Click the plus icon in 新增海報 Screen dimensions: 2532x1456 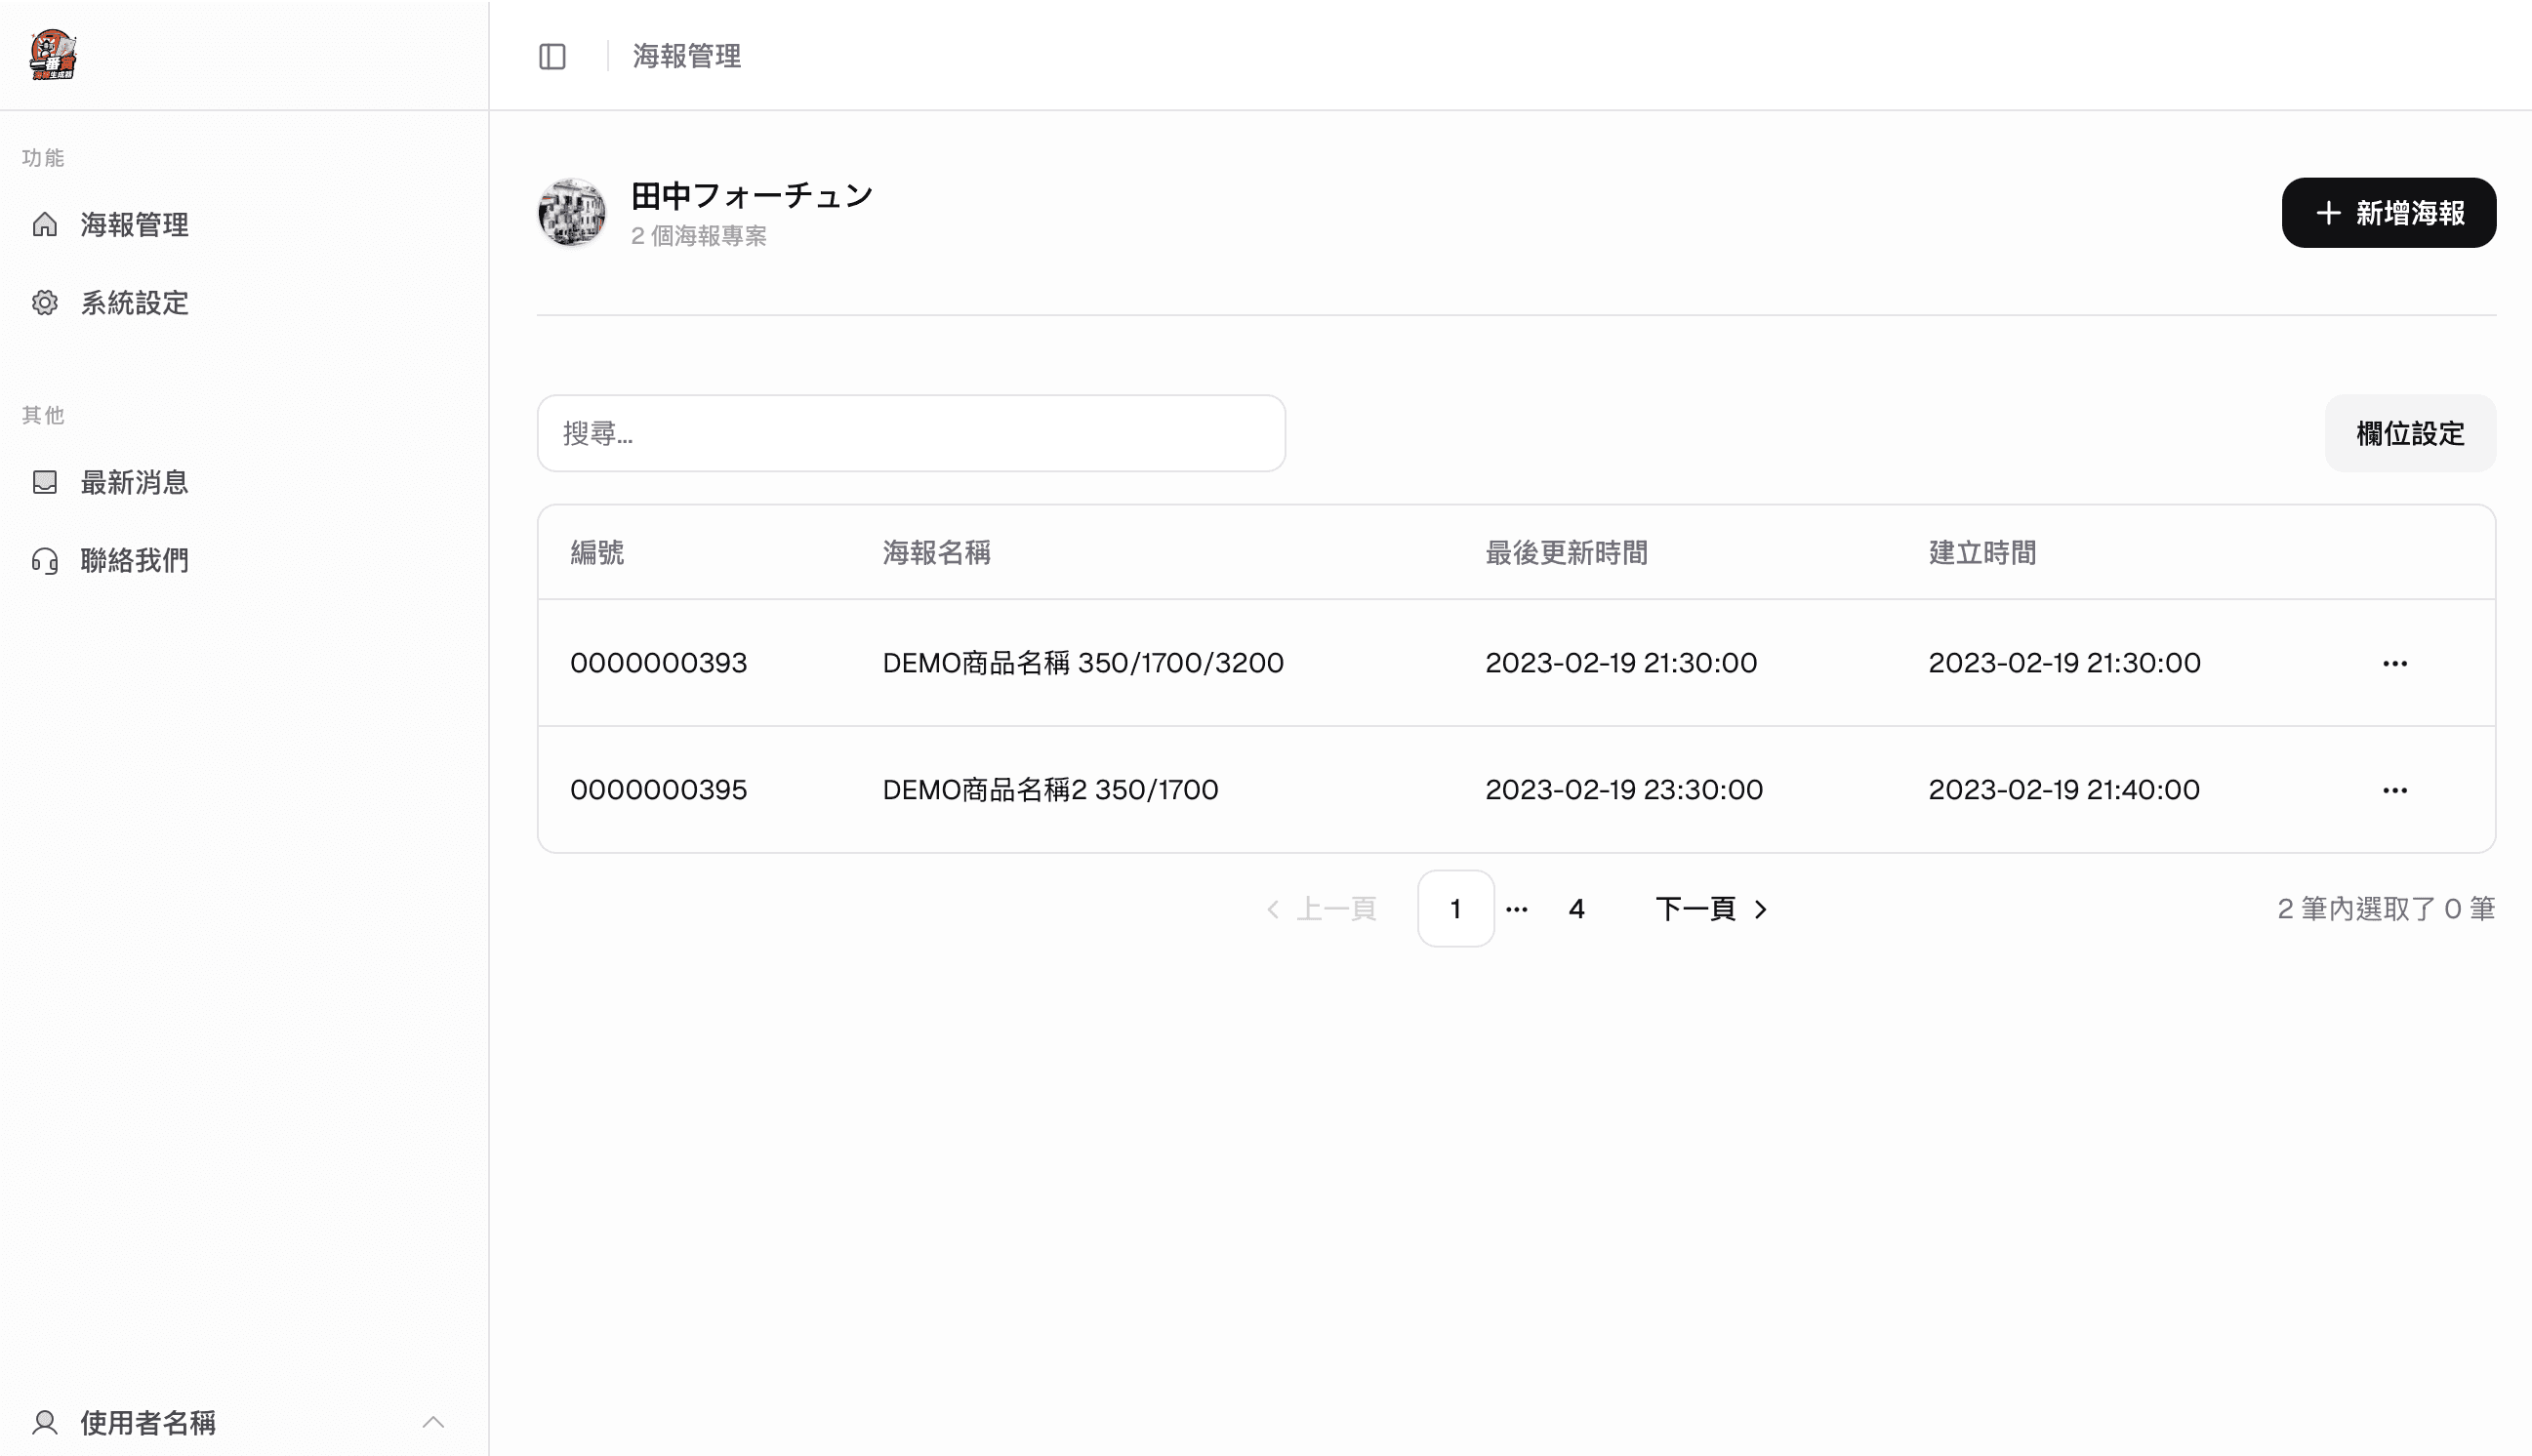click(2328, 213)
